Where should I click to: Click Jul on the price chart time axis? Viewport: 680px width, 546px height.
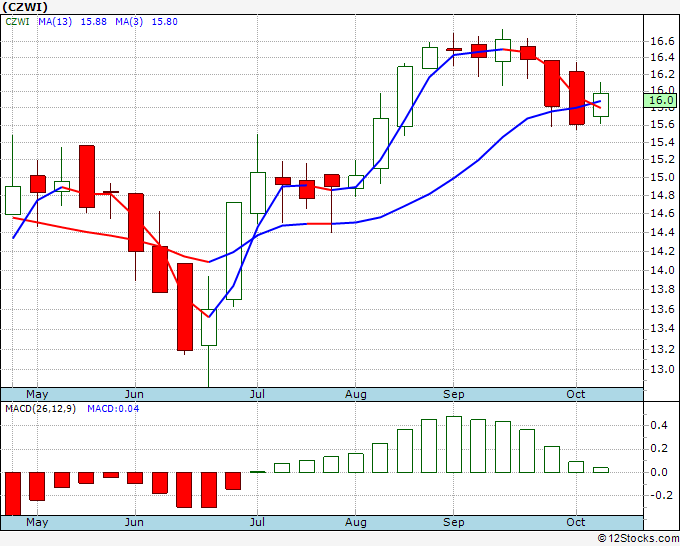(257, 395)
